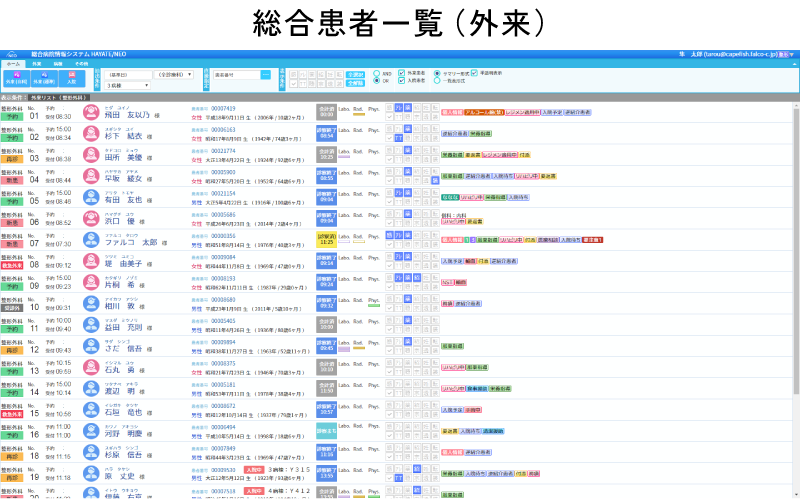
Task: Select the AND filter radio button
Action: pos(377,74)
